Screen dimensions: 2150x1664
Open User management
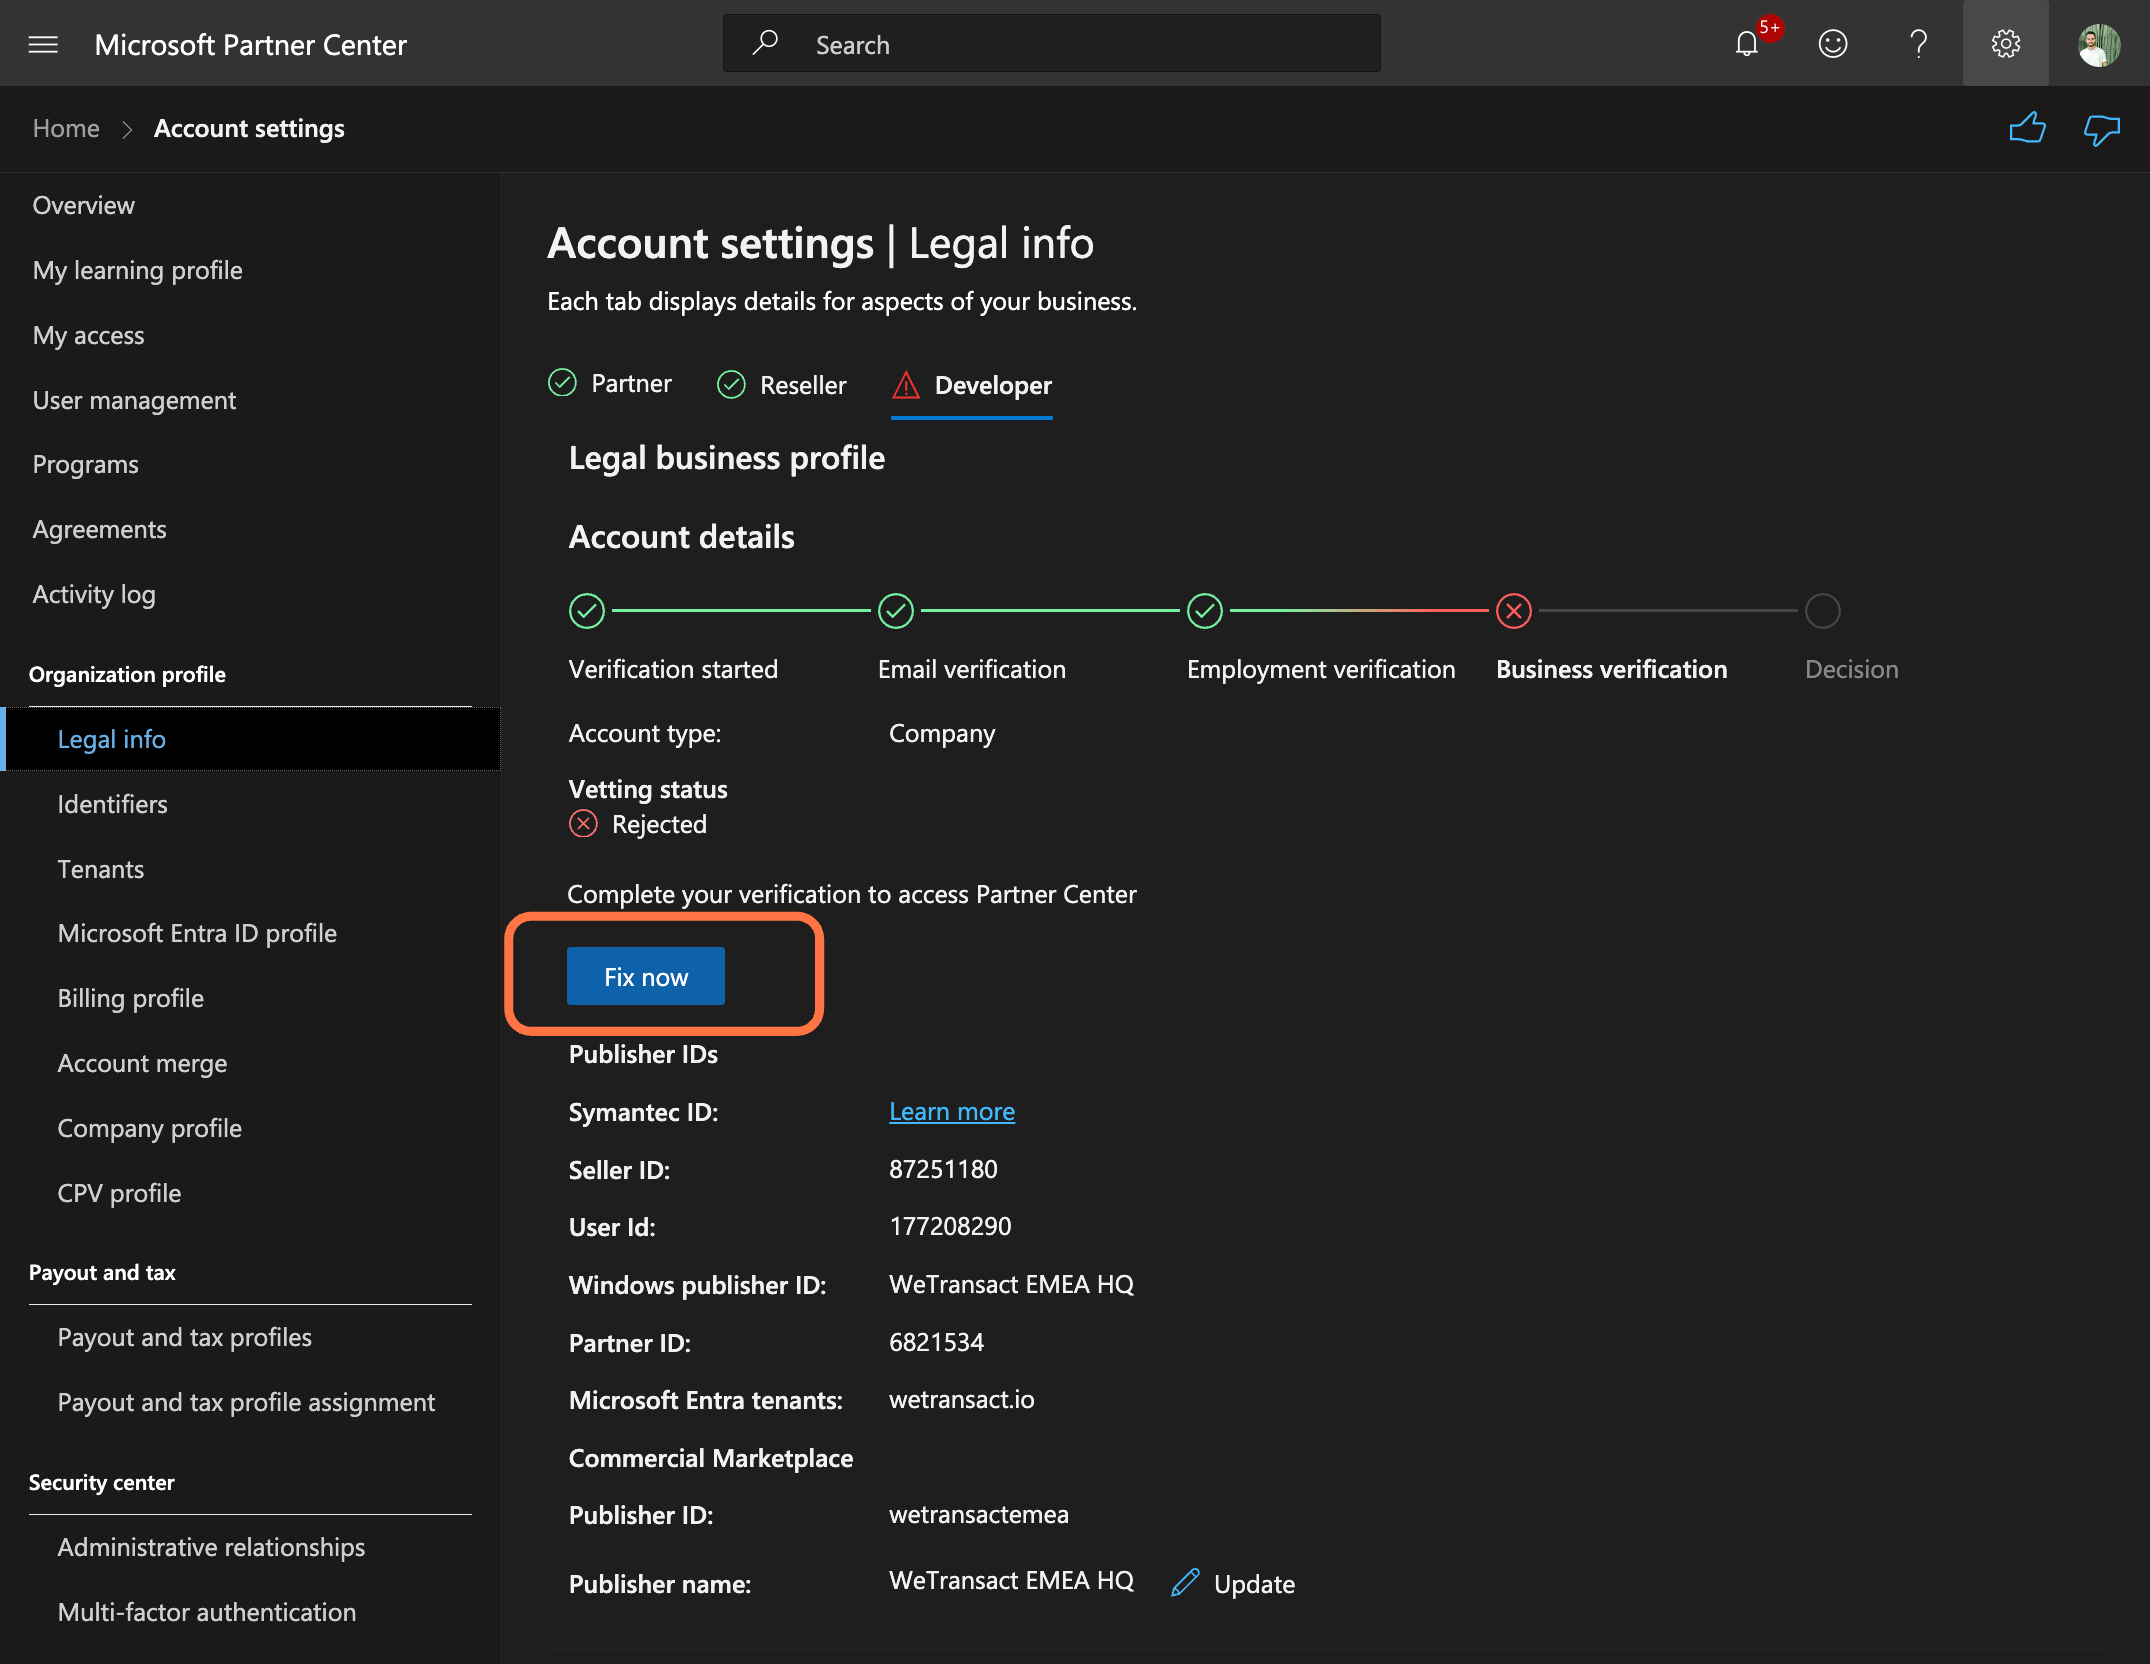134,400
